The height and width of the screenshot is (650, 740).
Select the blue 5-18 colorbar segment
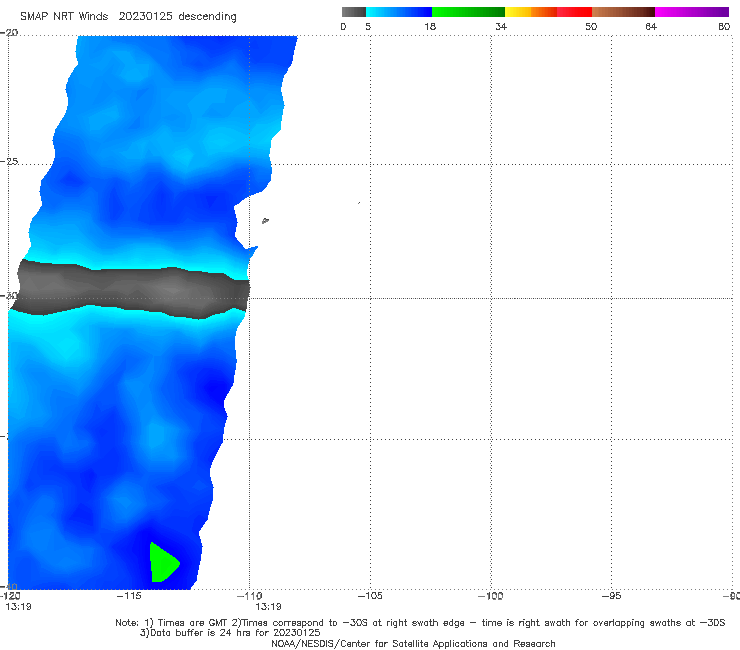click(x=399, y=12)
